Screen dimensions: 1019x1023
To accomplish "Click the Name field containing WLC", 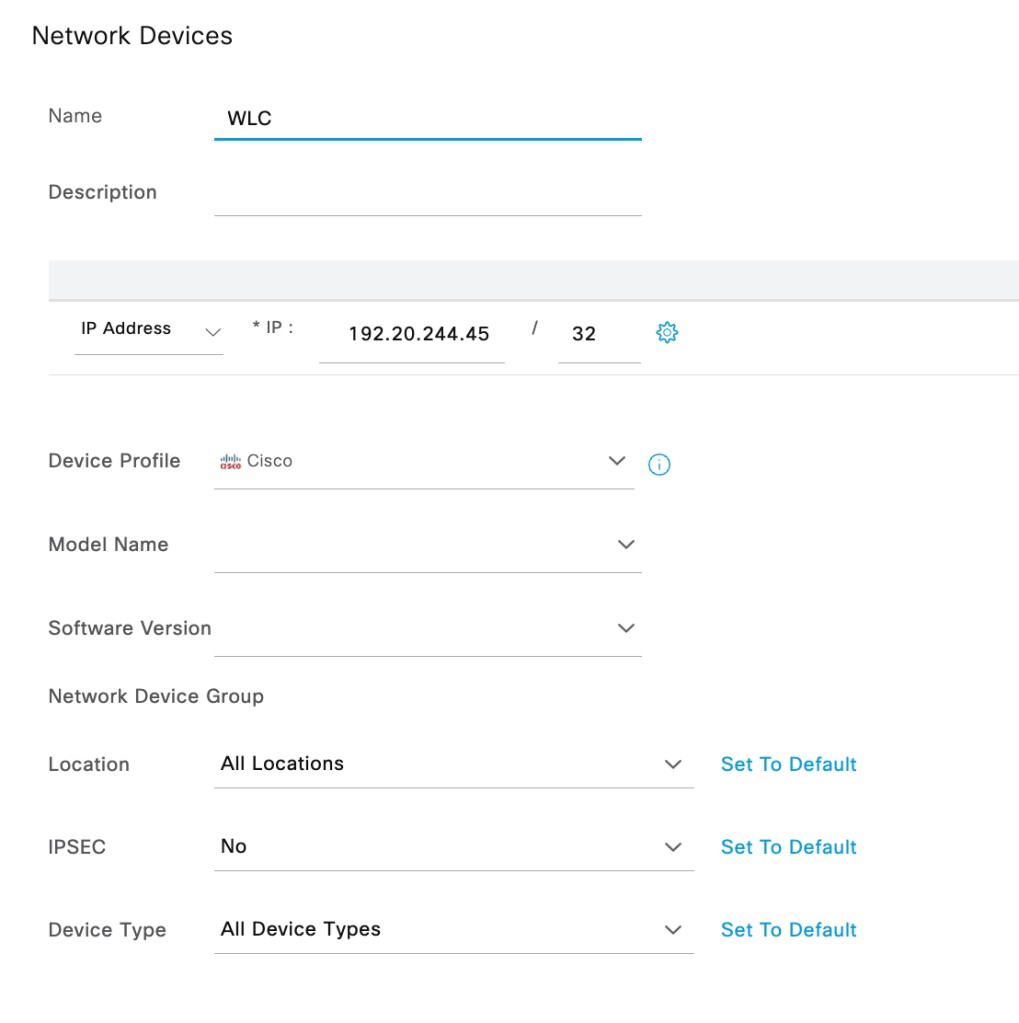I will coord(427,118).
